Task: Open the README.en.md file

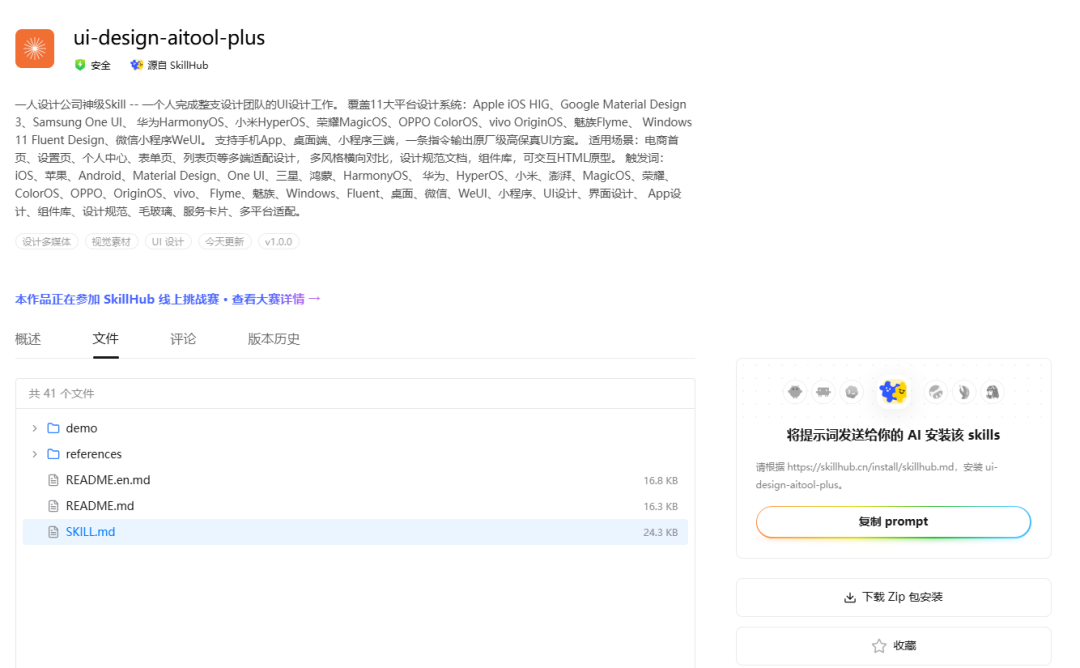Action: (x=355, y=480)
